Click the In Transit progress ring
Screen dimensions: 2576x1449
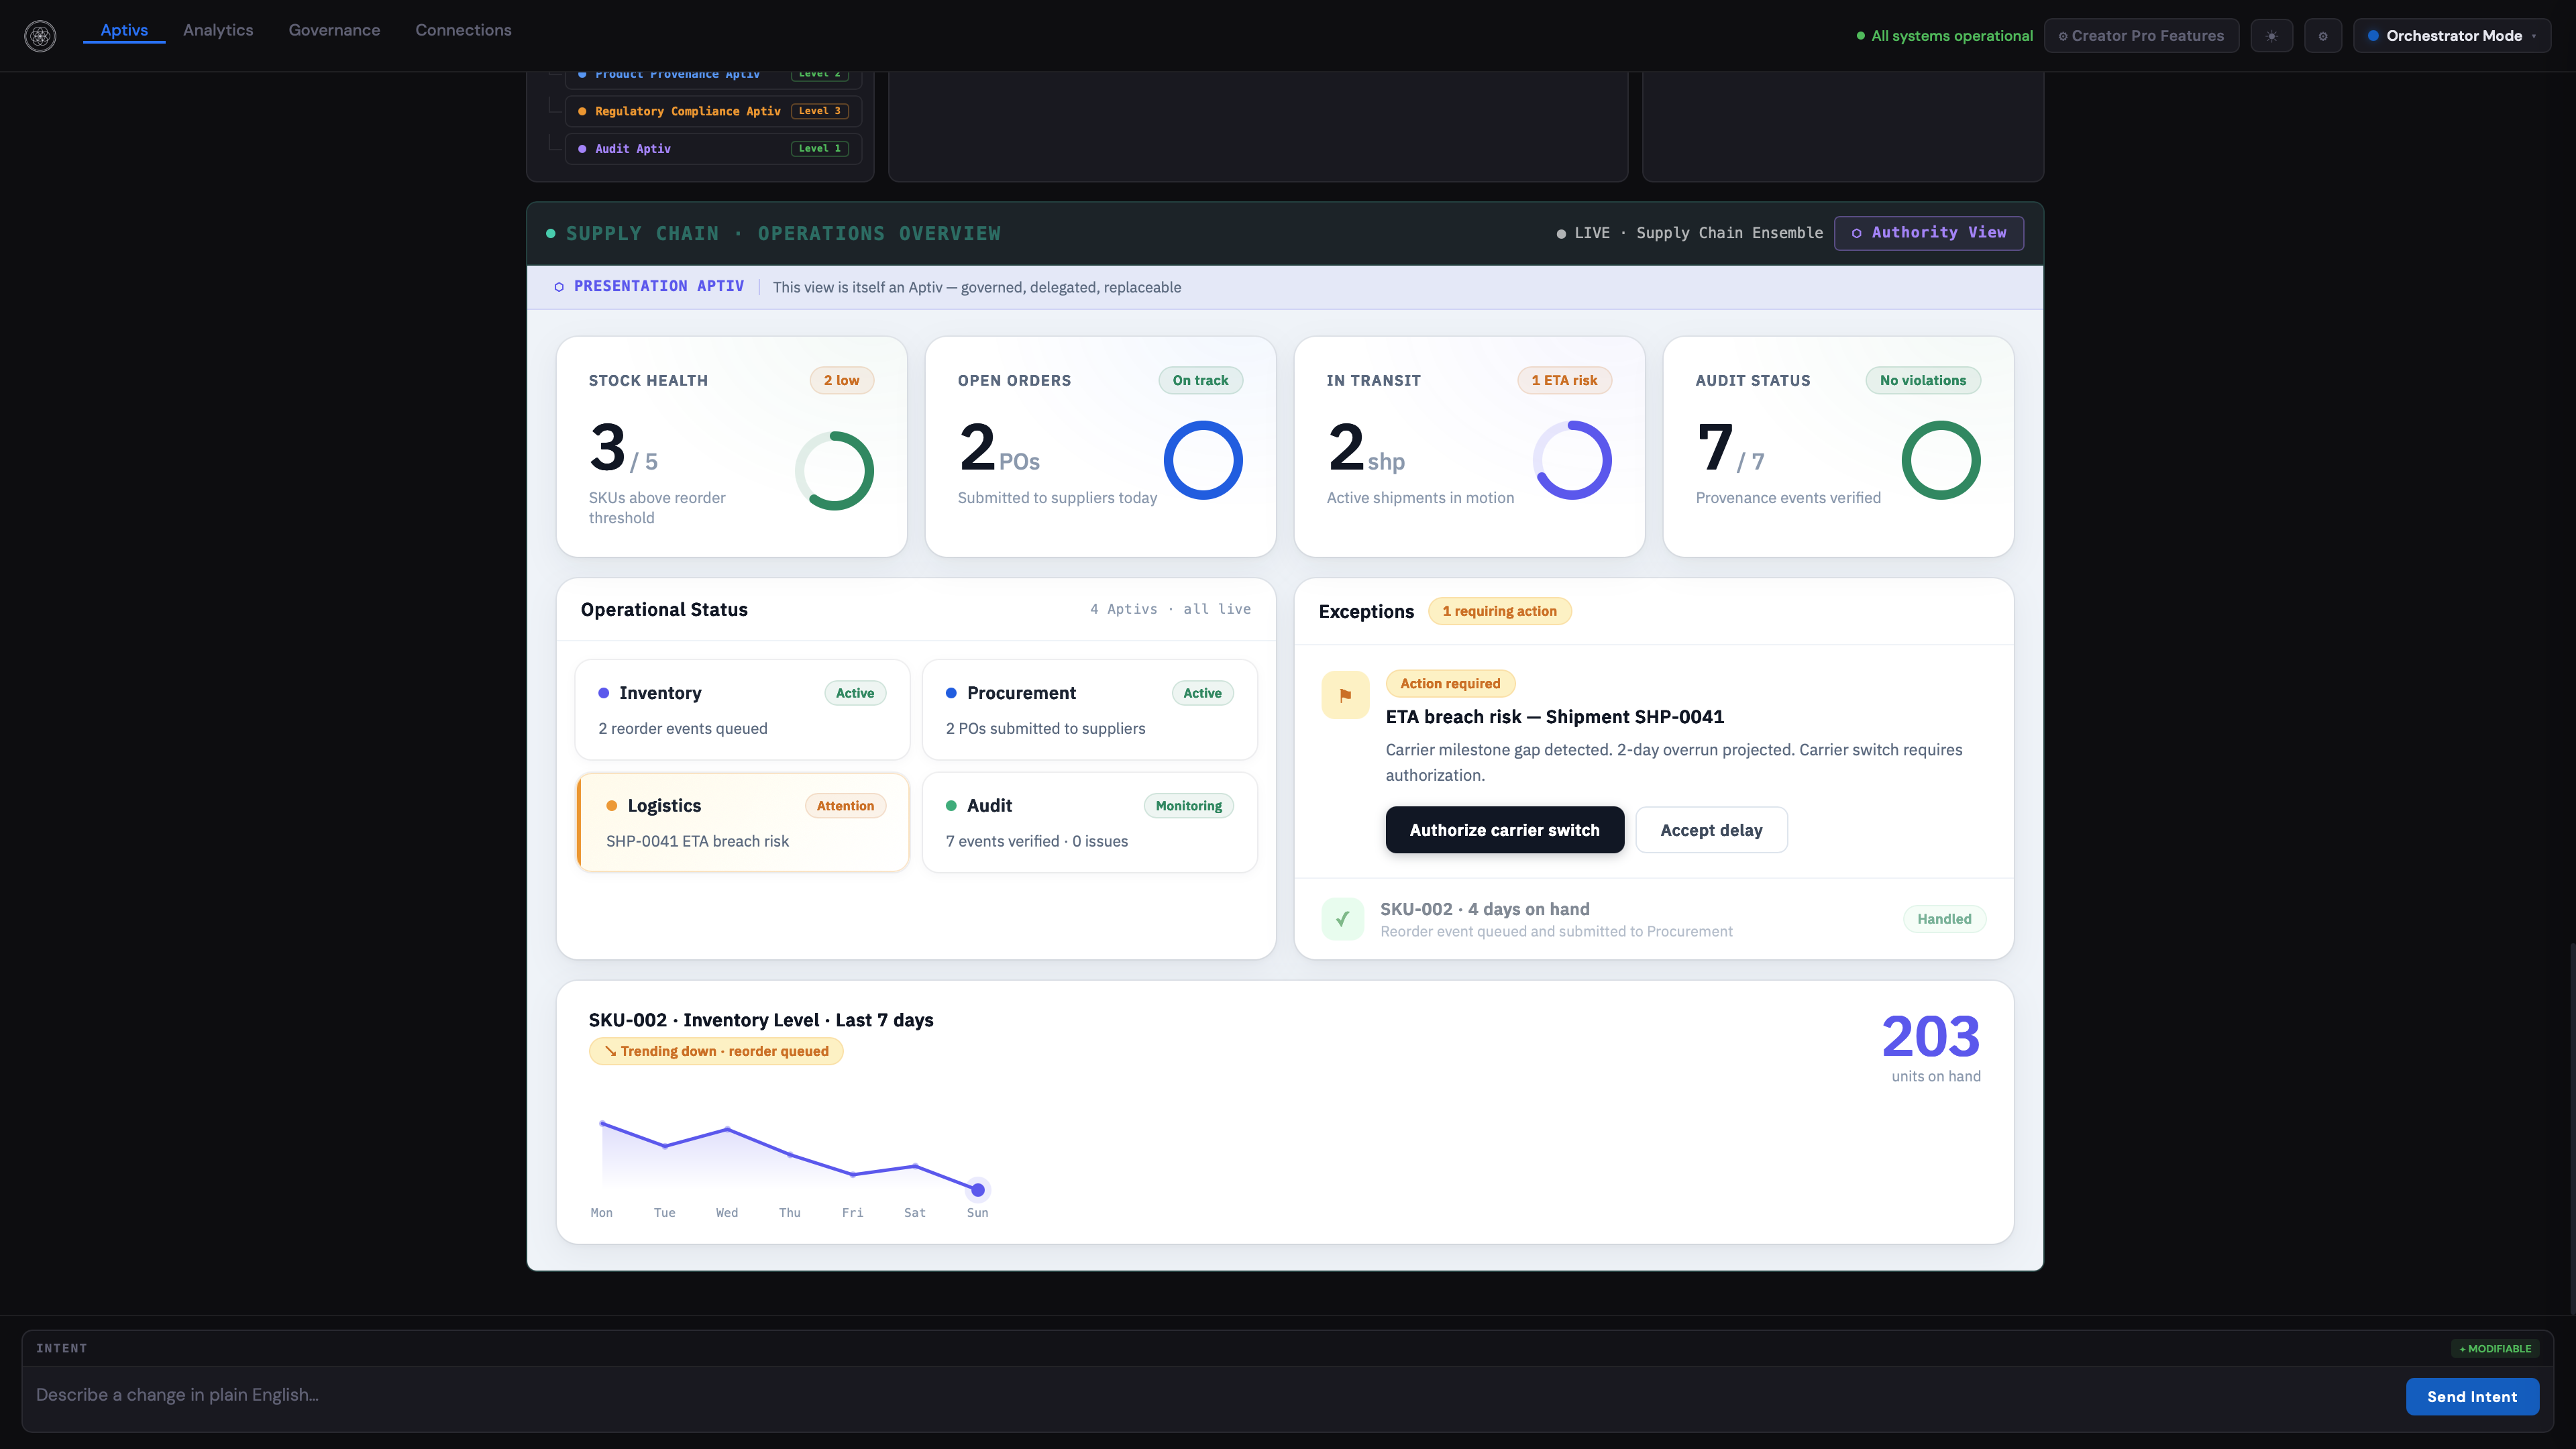1572,460
